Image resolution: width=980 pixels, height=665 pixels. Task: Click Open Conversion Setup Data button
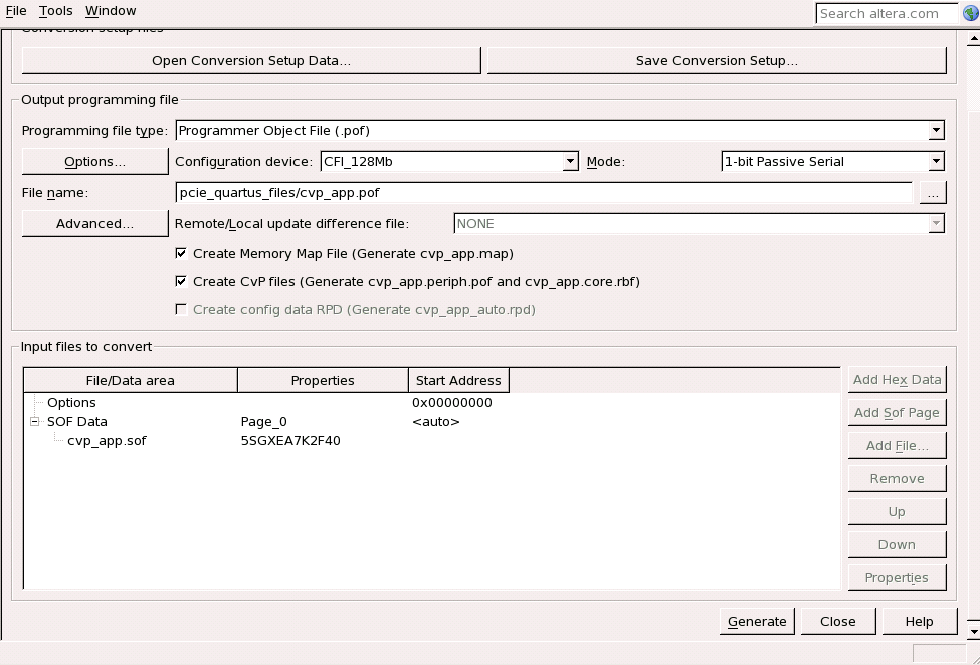[x=251, y=61]
